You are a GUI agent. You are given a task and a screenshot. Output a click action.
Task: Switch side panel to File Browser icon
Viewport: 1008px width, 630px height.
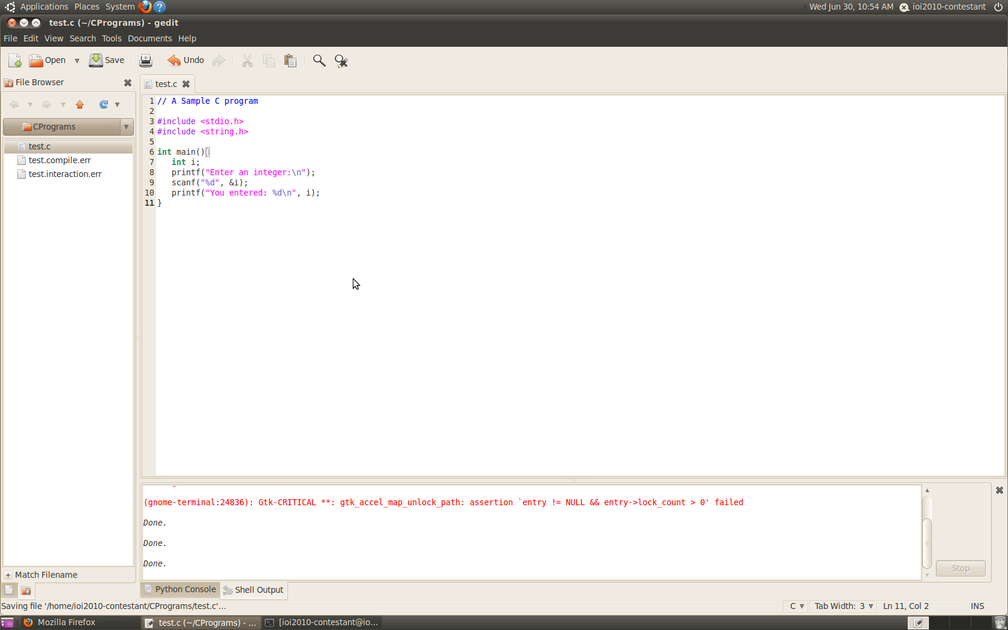tap(26, 590)
